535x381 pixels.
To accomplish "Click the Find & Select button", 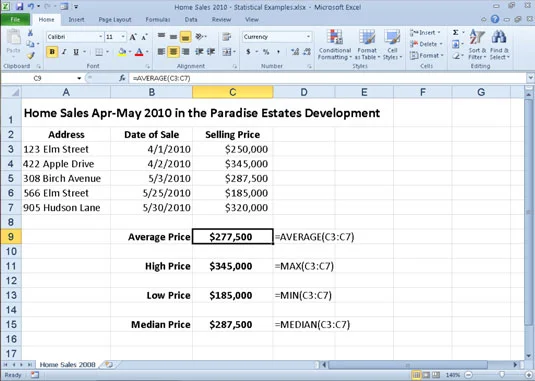I will coord(499,45).
